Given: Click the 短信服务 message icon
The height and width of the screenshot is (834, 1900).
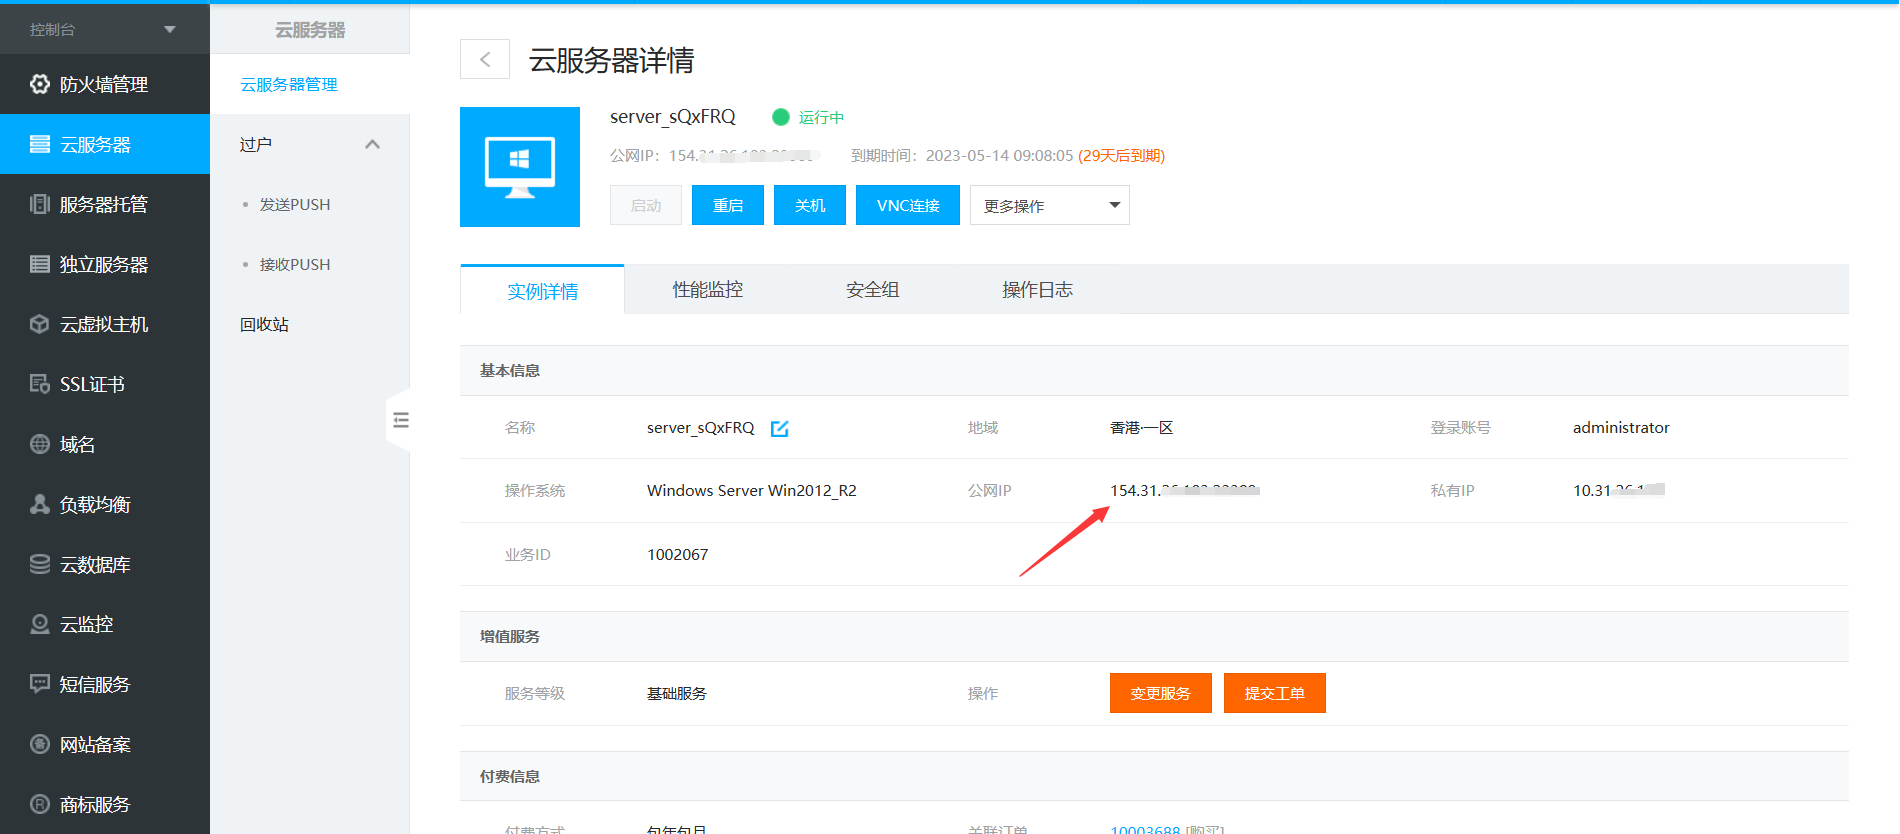Looking at the screenshot, I should pyautogui.click(x=40, y=684).
